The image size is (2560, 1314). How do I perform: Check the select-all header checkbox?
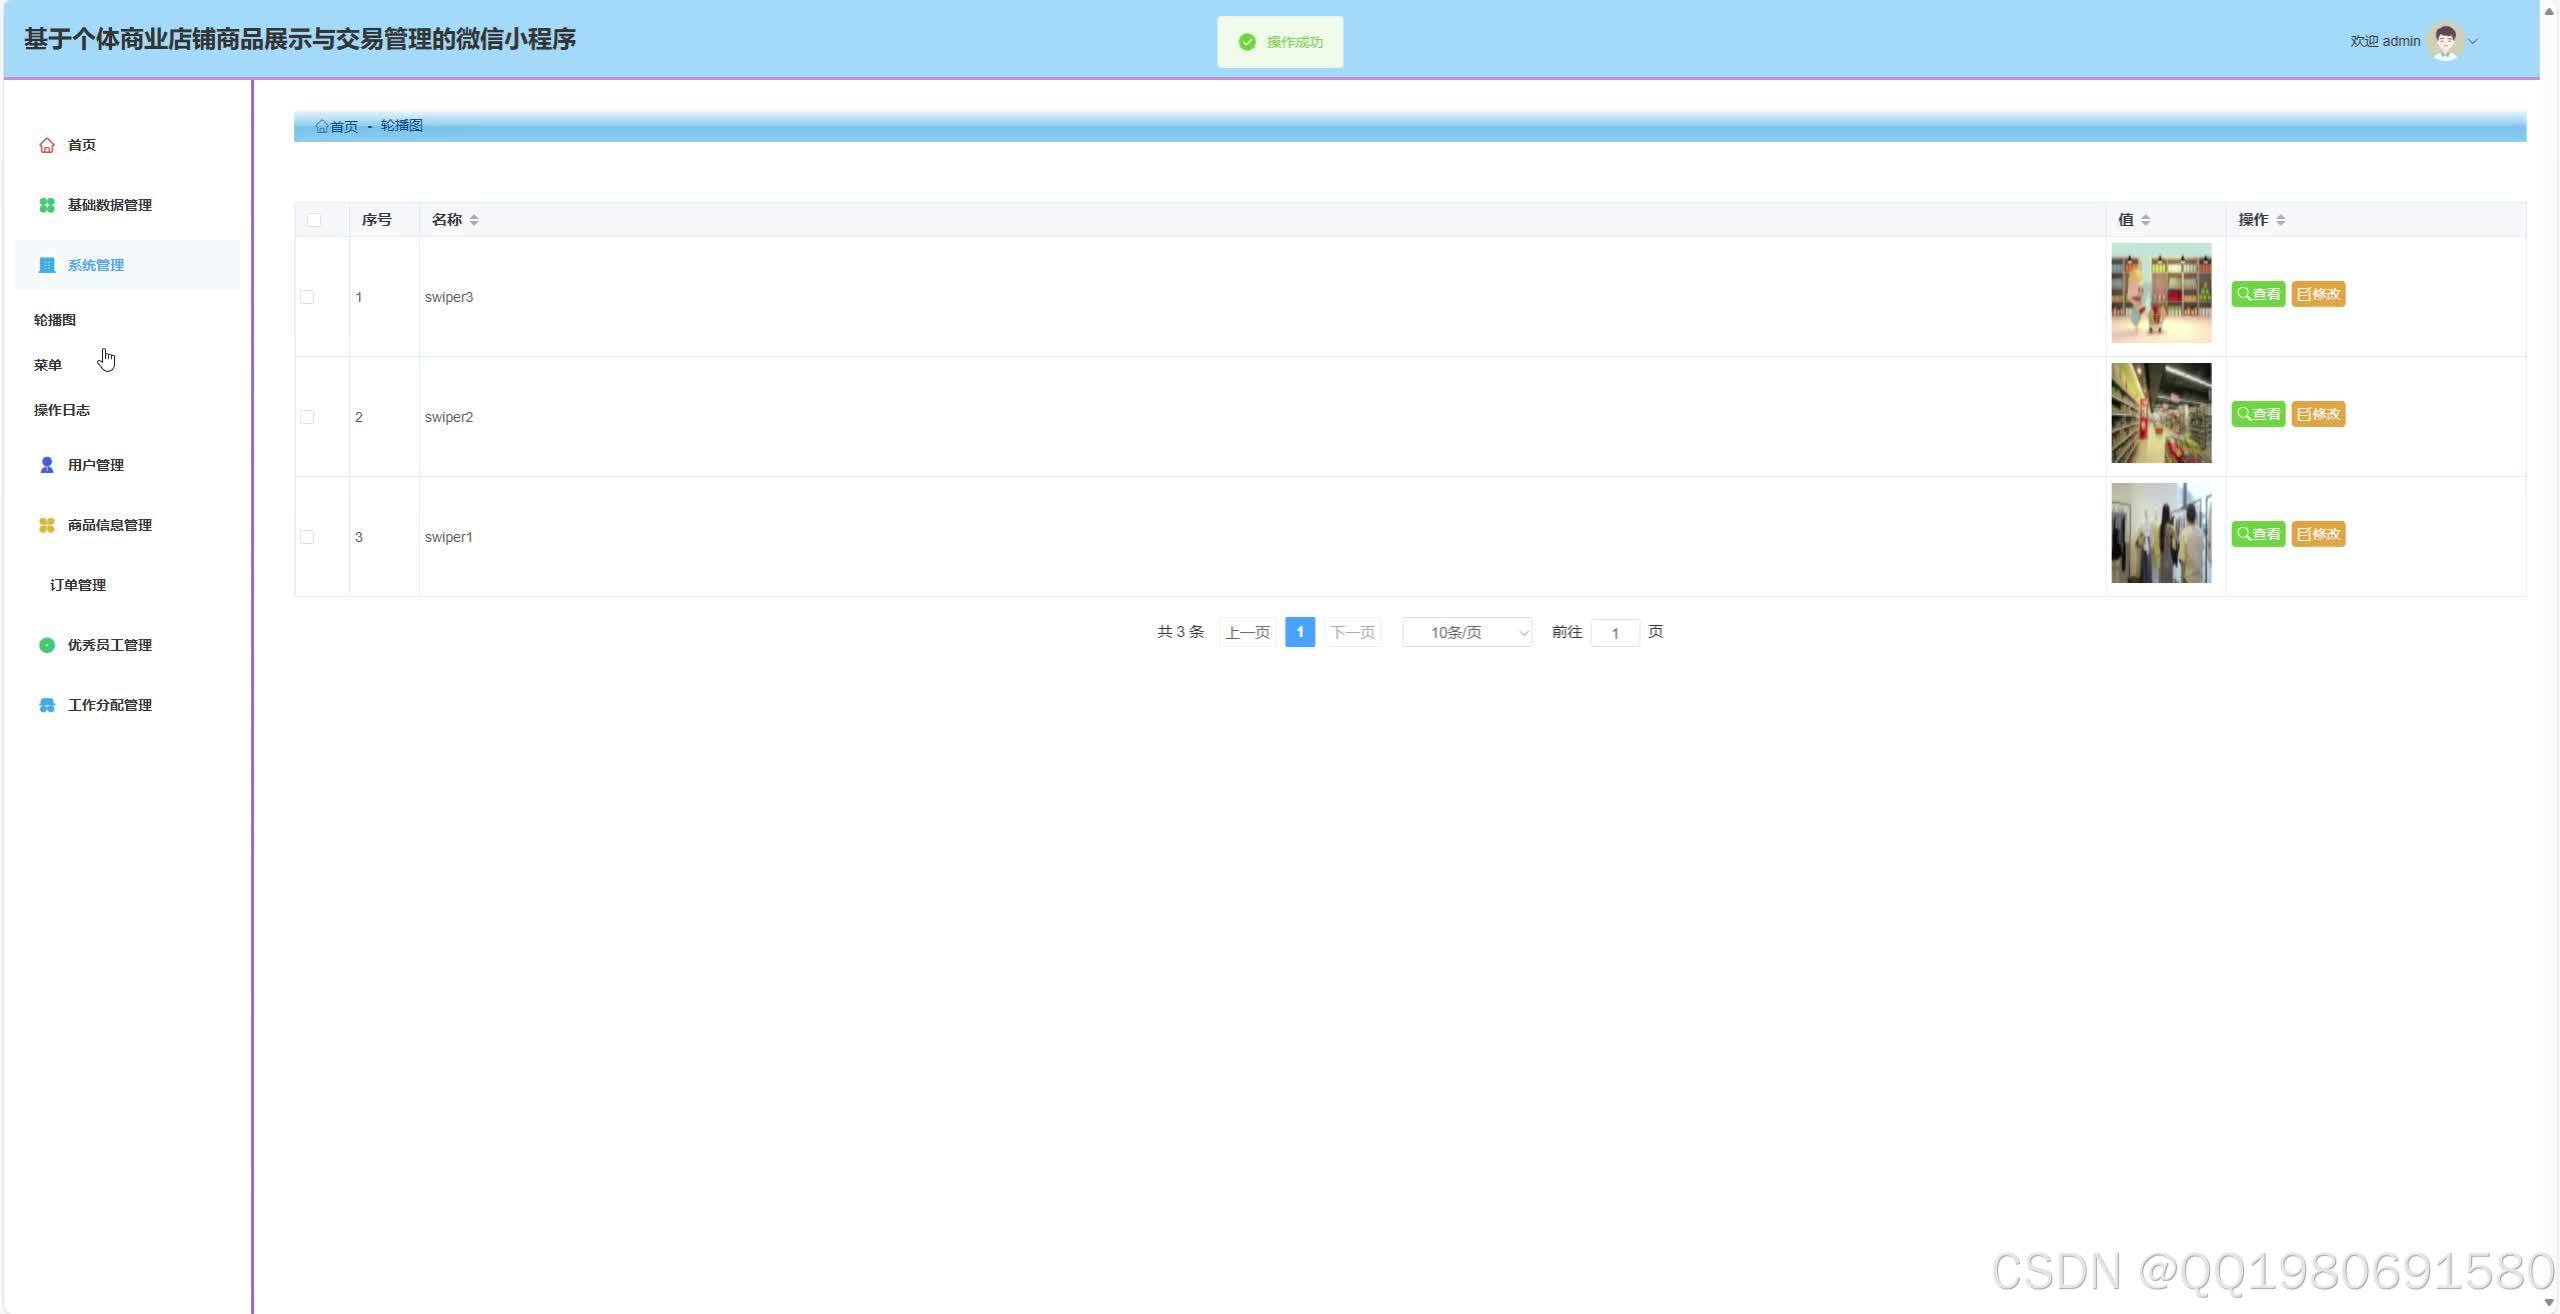[x=314, y=220]
